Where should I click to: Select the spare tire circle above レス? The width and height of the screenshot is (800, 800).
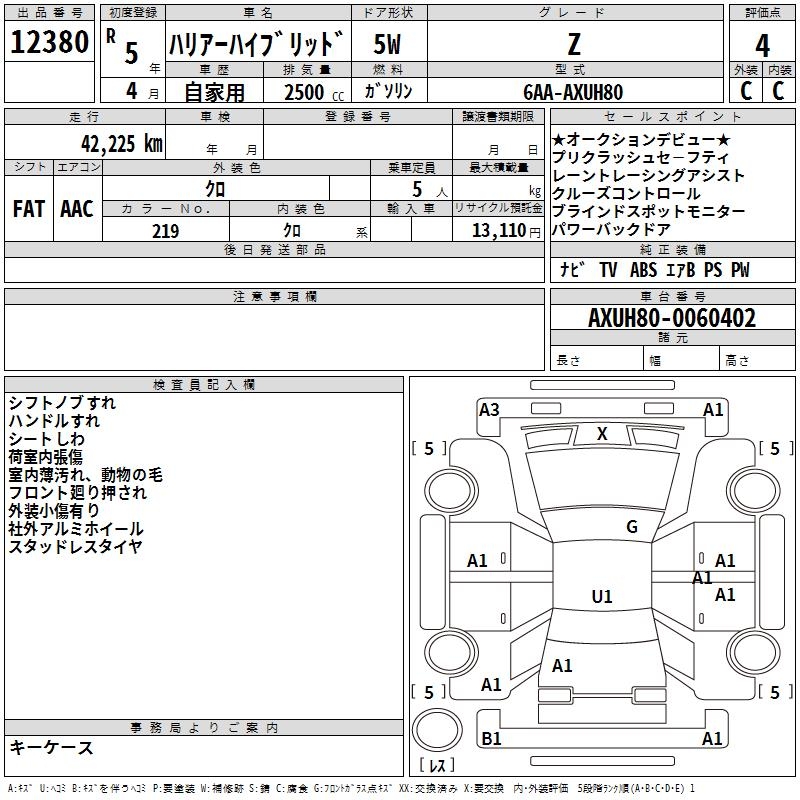click(437, 730)
